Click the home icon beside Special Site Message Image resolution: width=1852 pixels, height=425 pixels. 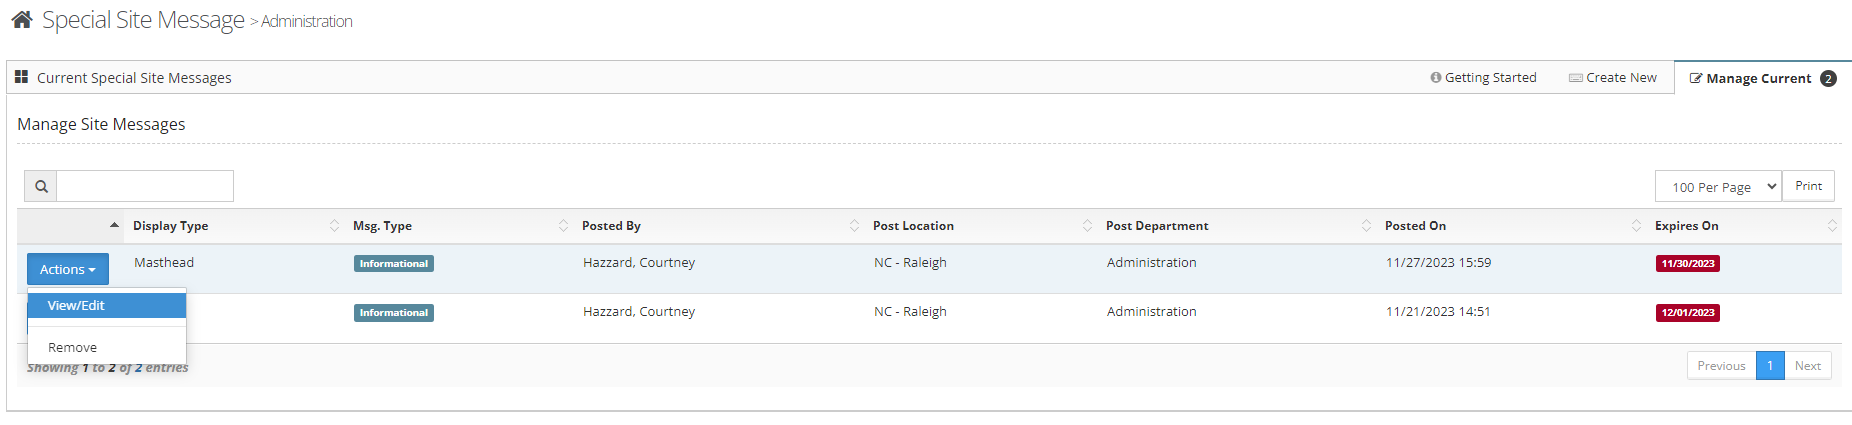pos(22,19)
